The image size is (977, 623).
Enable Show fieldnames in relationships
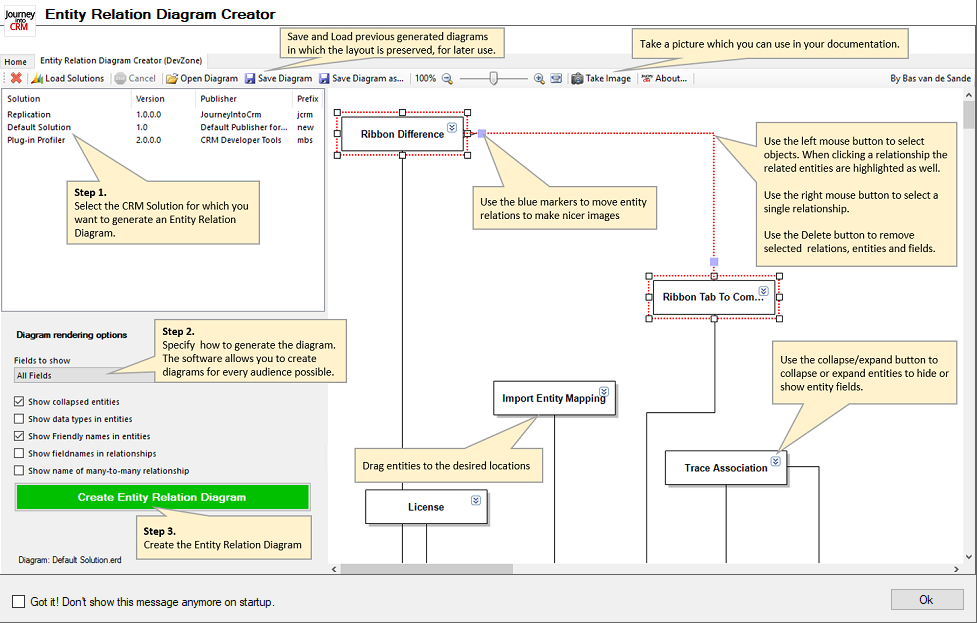point(19,454)
